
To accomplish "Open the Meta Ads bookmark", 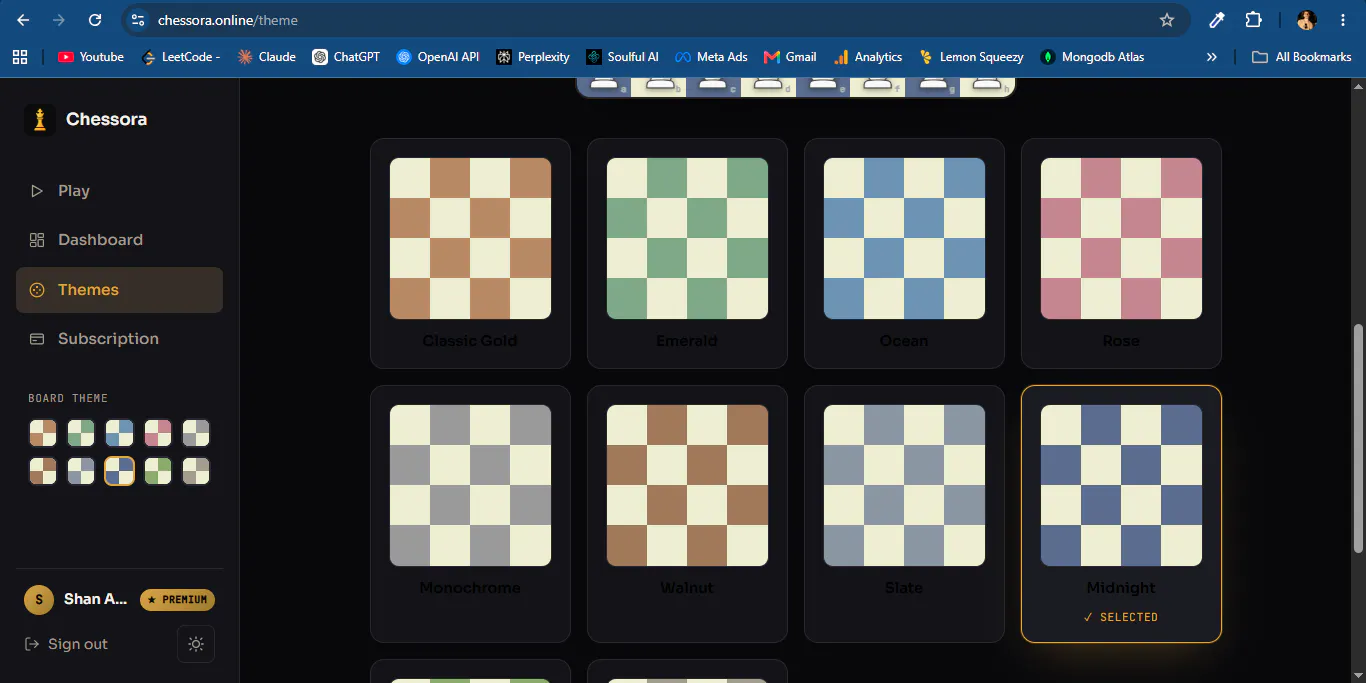I will tap(711, 57).
